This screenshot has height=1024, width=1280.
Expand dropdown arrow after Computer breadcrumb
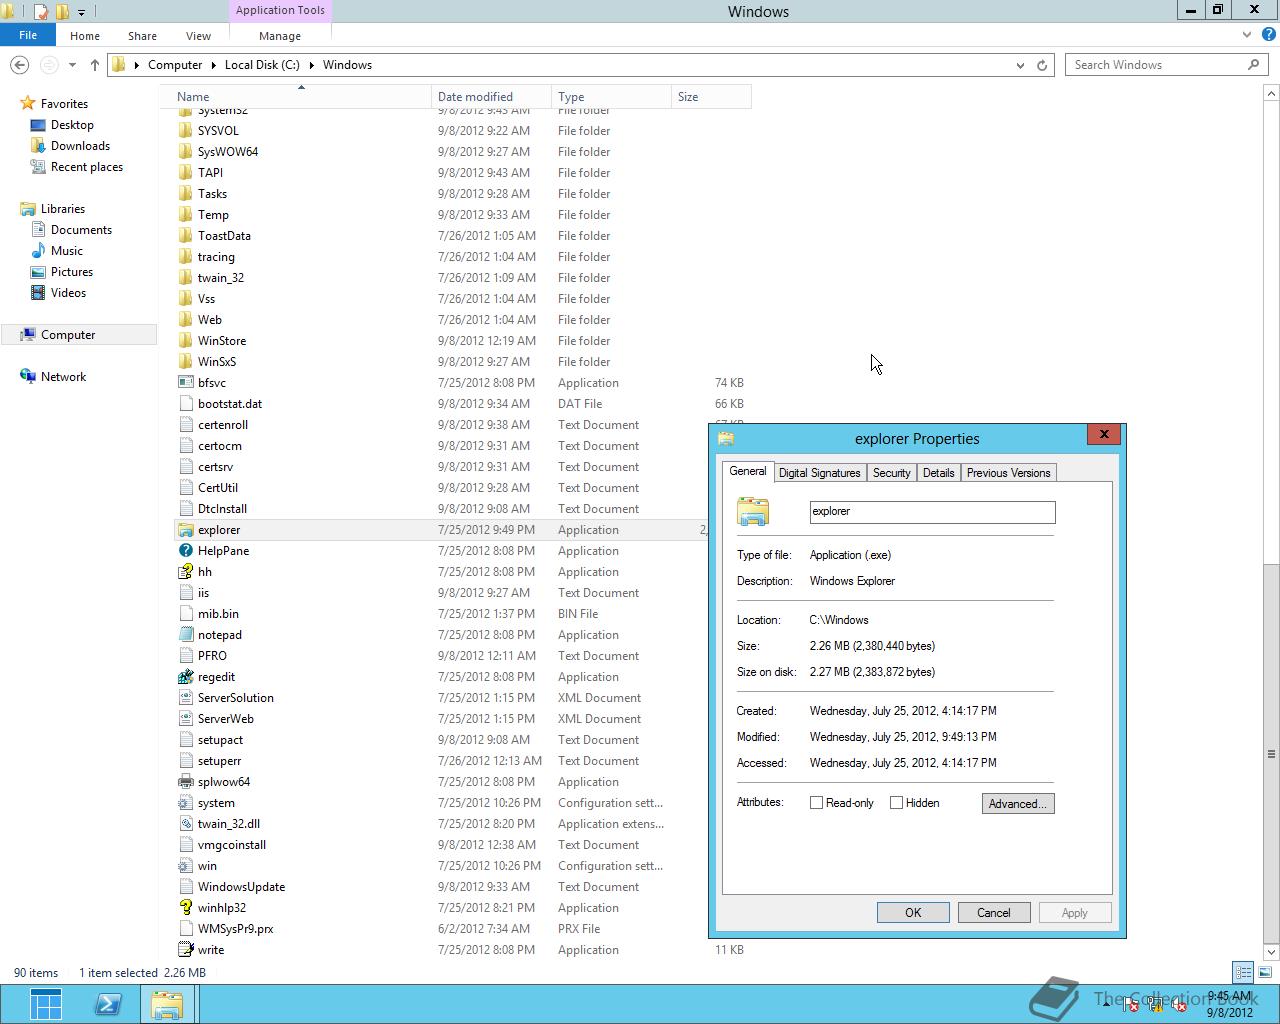(213, 65)
